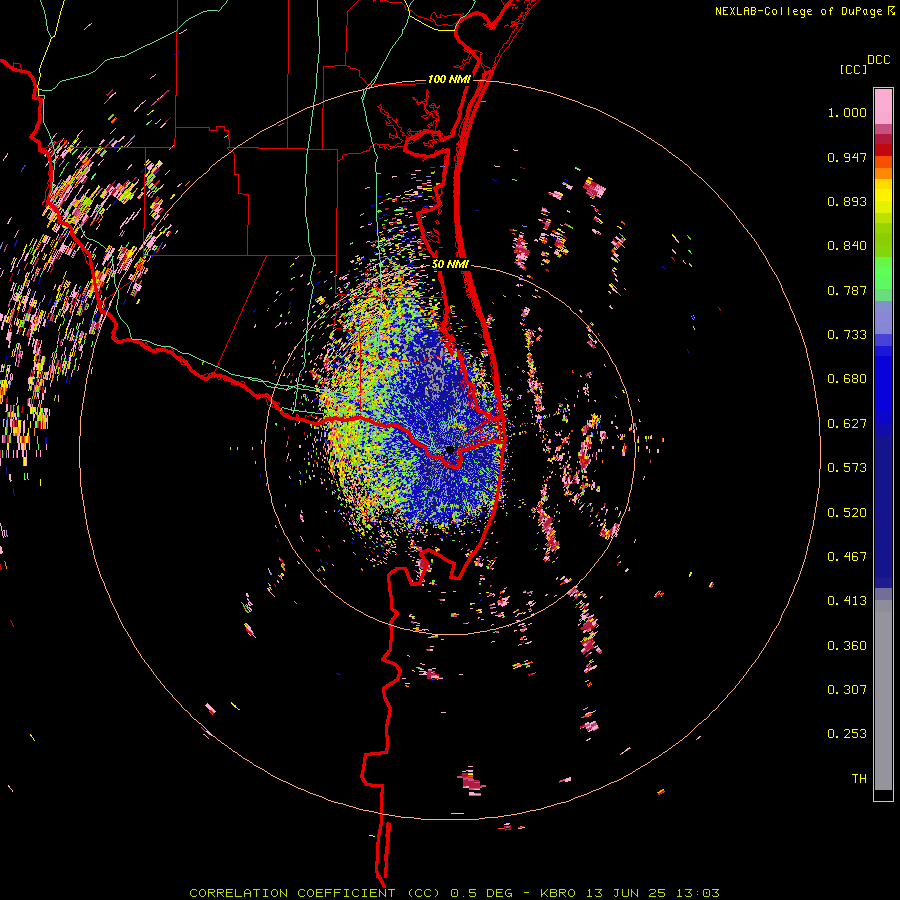Screen dimensions: 900x900
Task: Click the 0.307 scale value
Action: click(x=847, y=690)
